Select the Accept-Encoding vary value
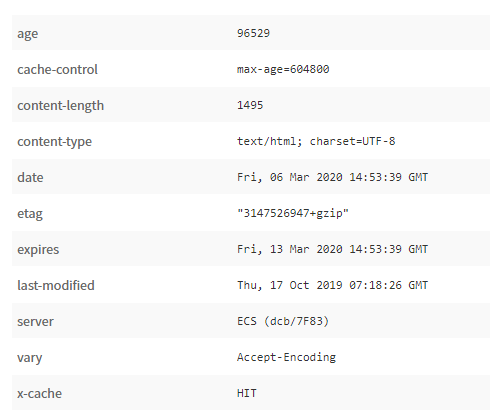 pyautogui.click(x=286, y=357)
